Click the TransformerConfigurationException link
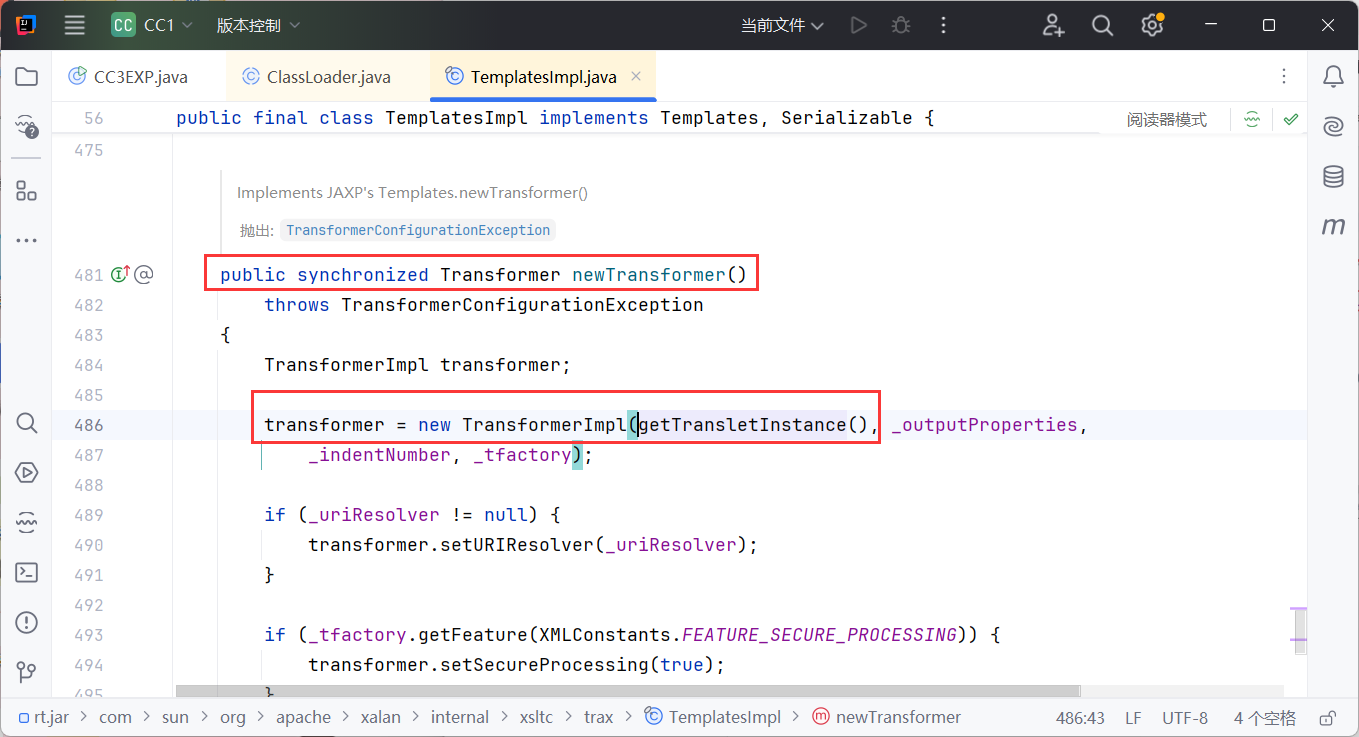Screen dimensions: 1359x737 tap(418, 230)
